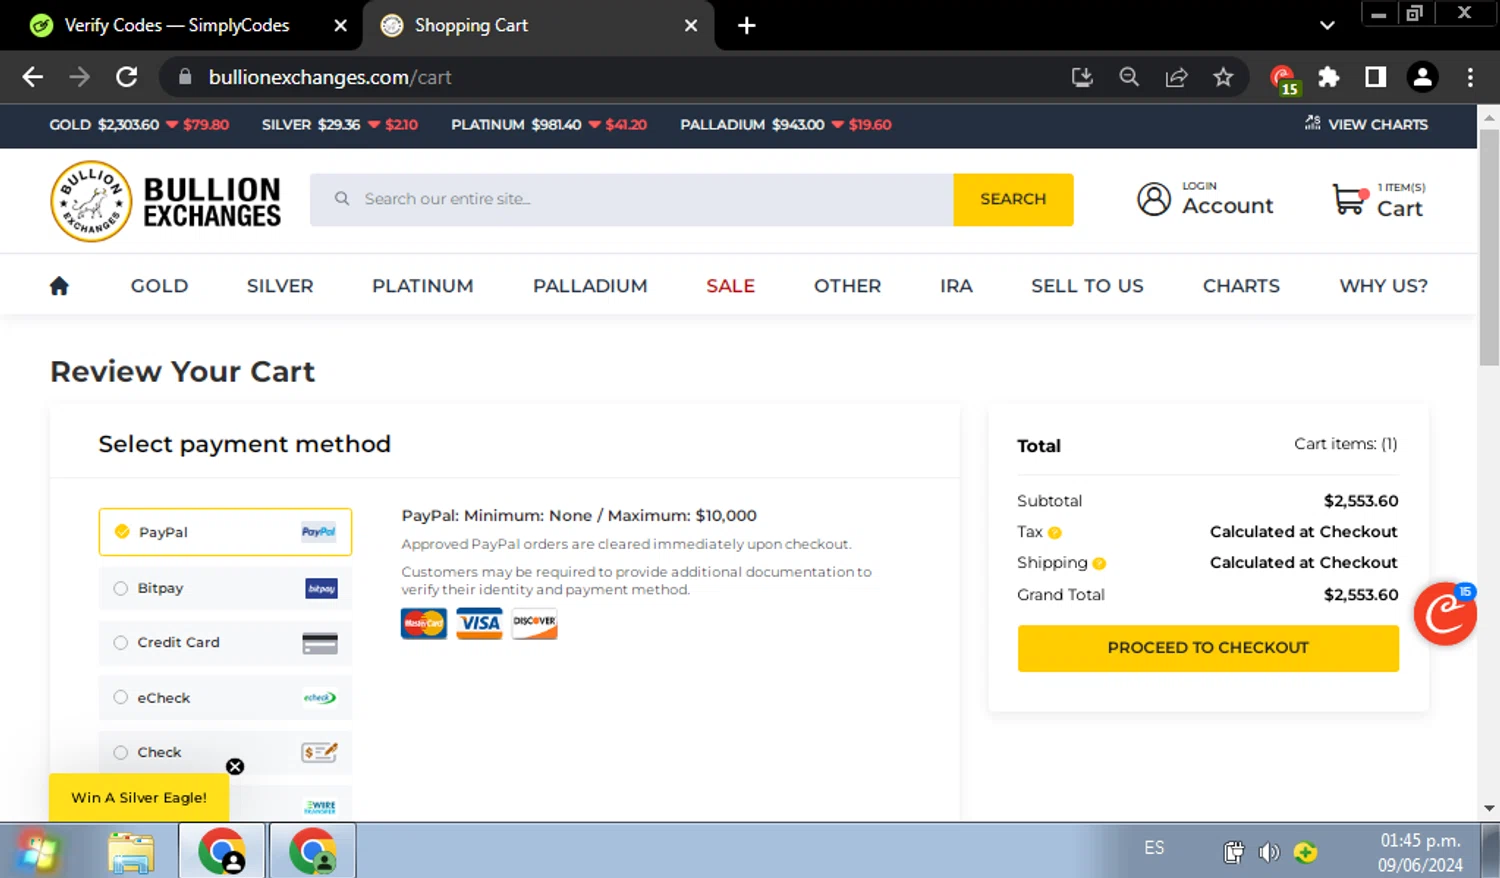
Task: Open WHY US? navigation item
Action: pyautogui.click(x=1384, y=286)
